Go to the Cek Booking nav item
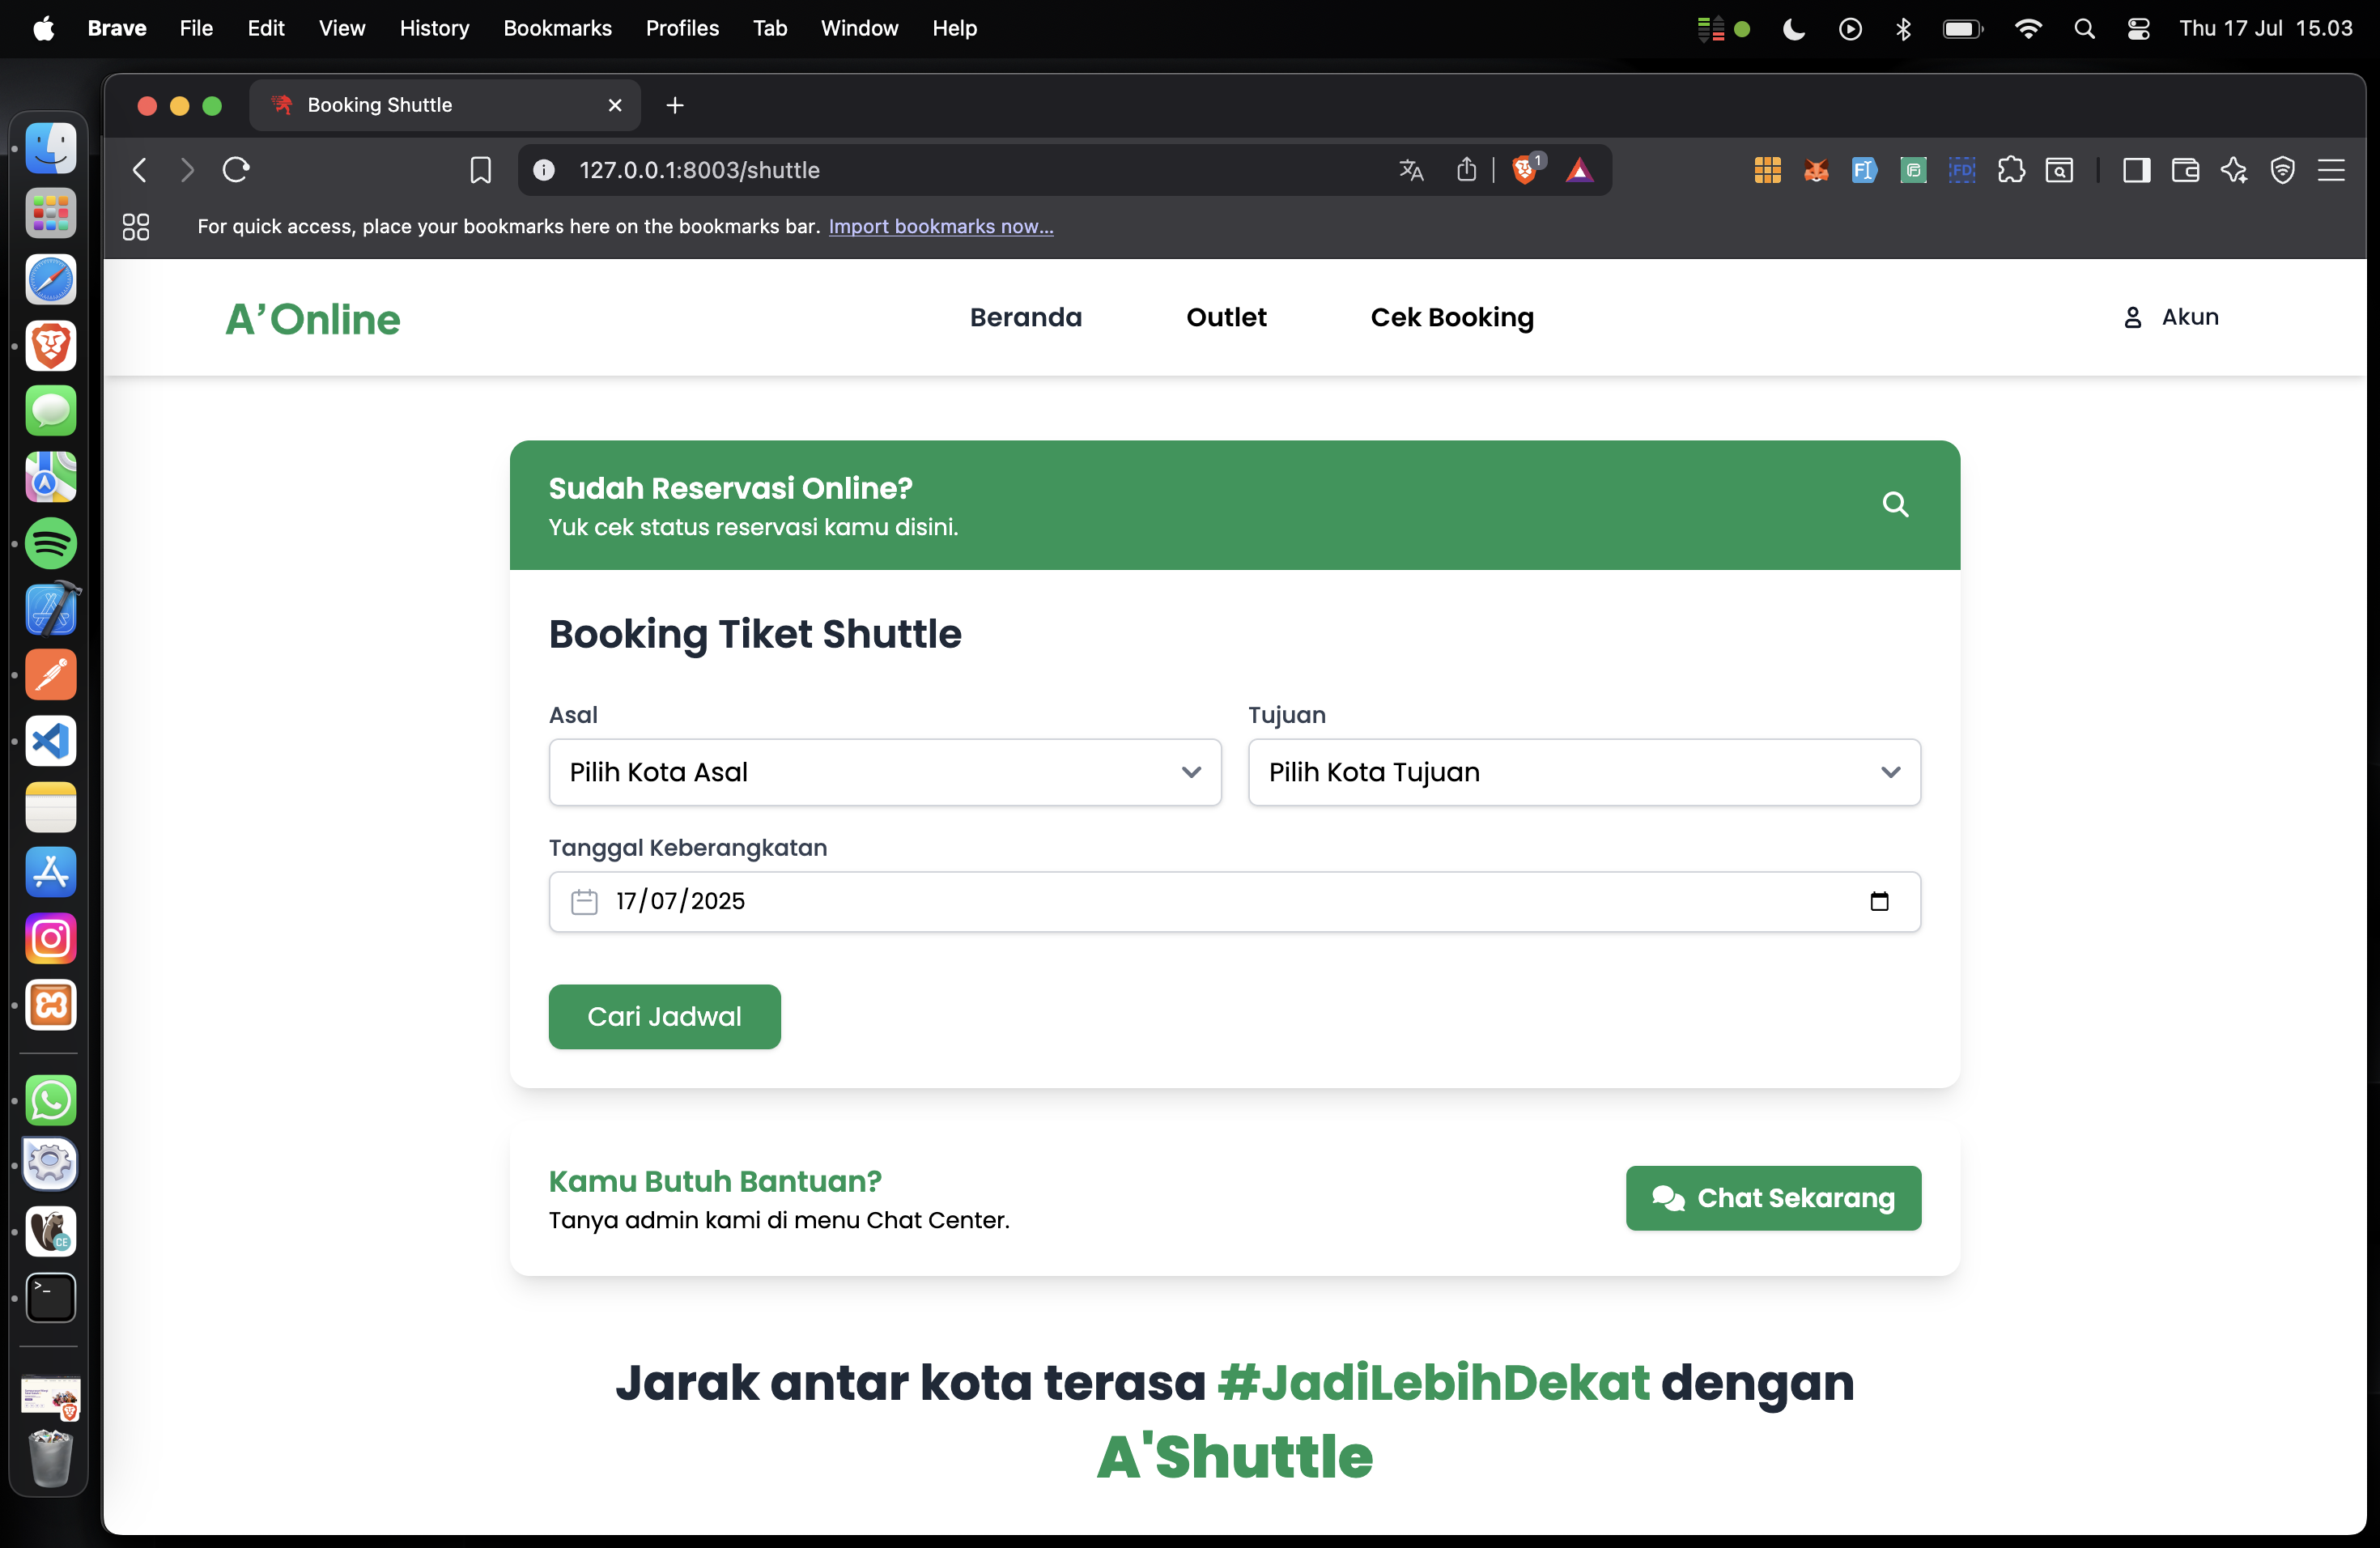The image size is (2380, 1548). 1451,317
